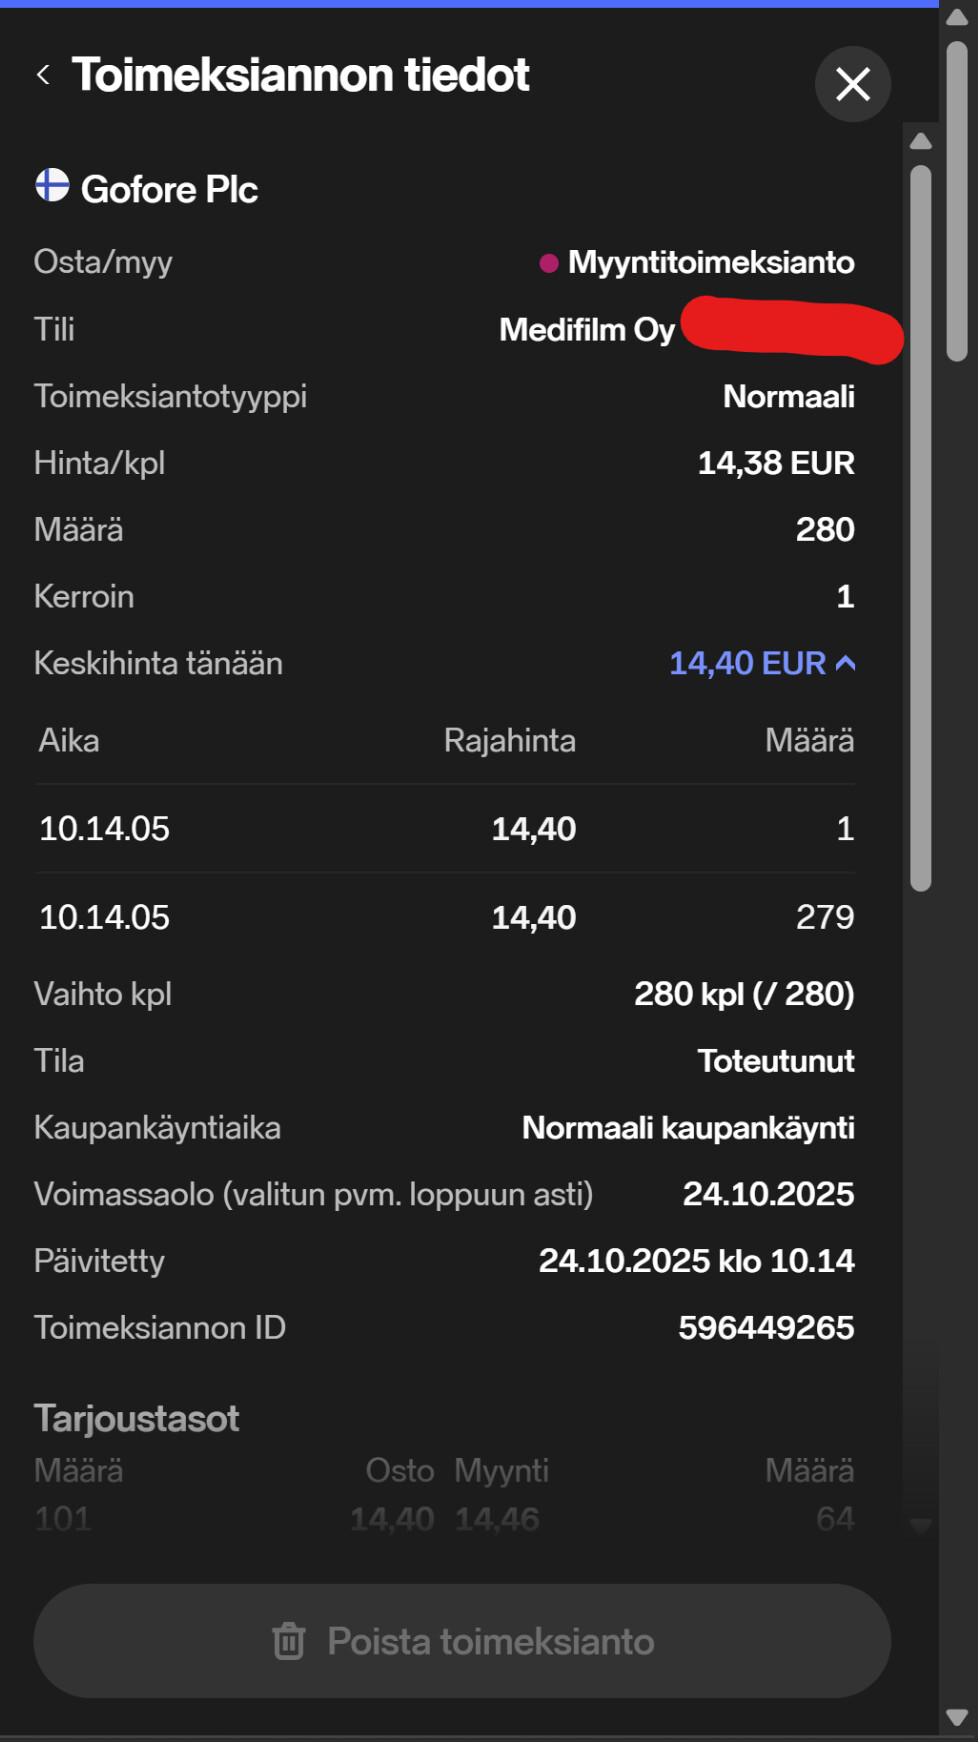Click the pink dot next to Myyntitoimeksianto
The width and height of the screenshot is (978, 1742).
(548, 263)
